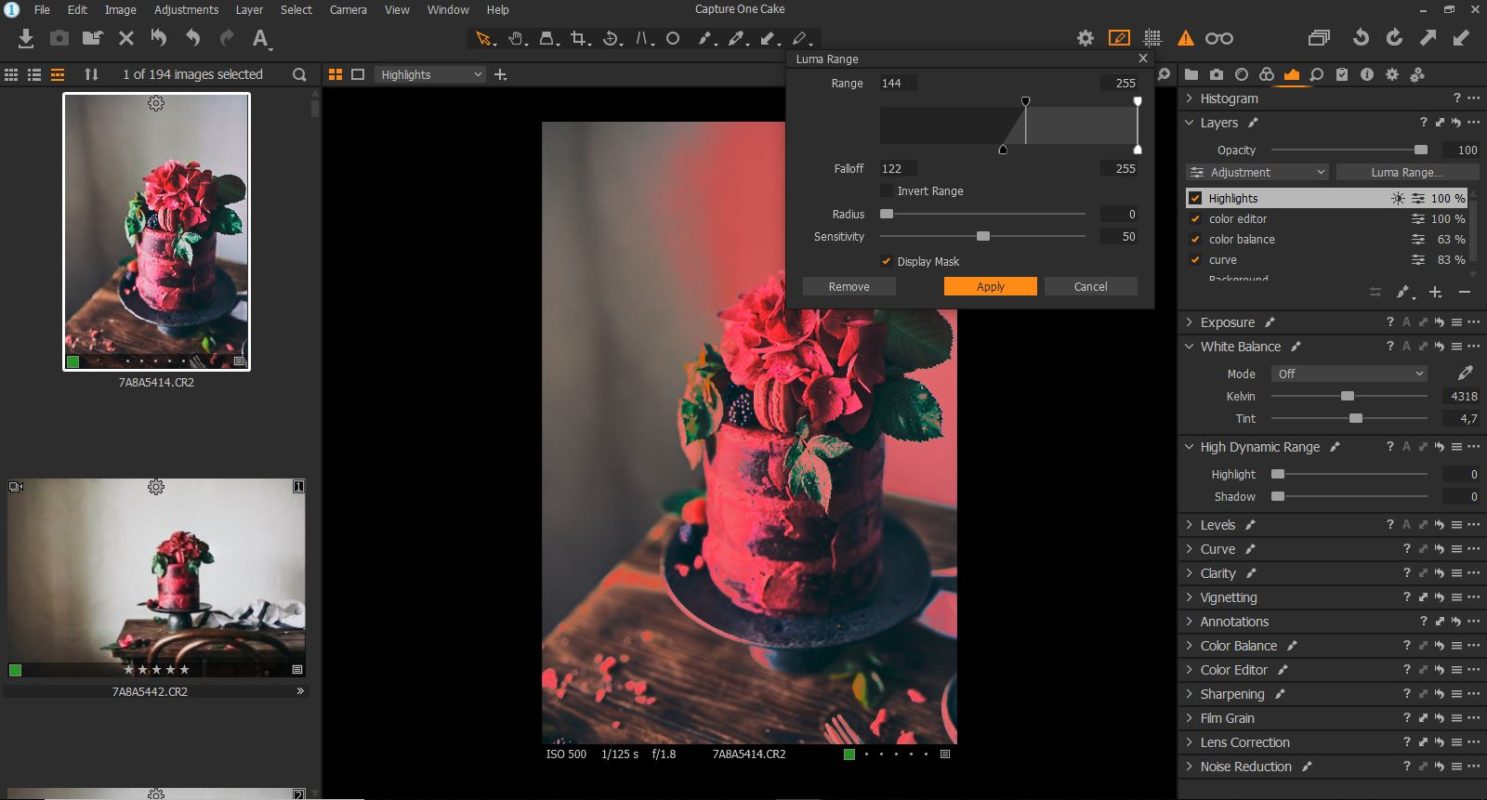
Task: Select the Pan (hand) tool
Action: (516, 38)
